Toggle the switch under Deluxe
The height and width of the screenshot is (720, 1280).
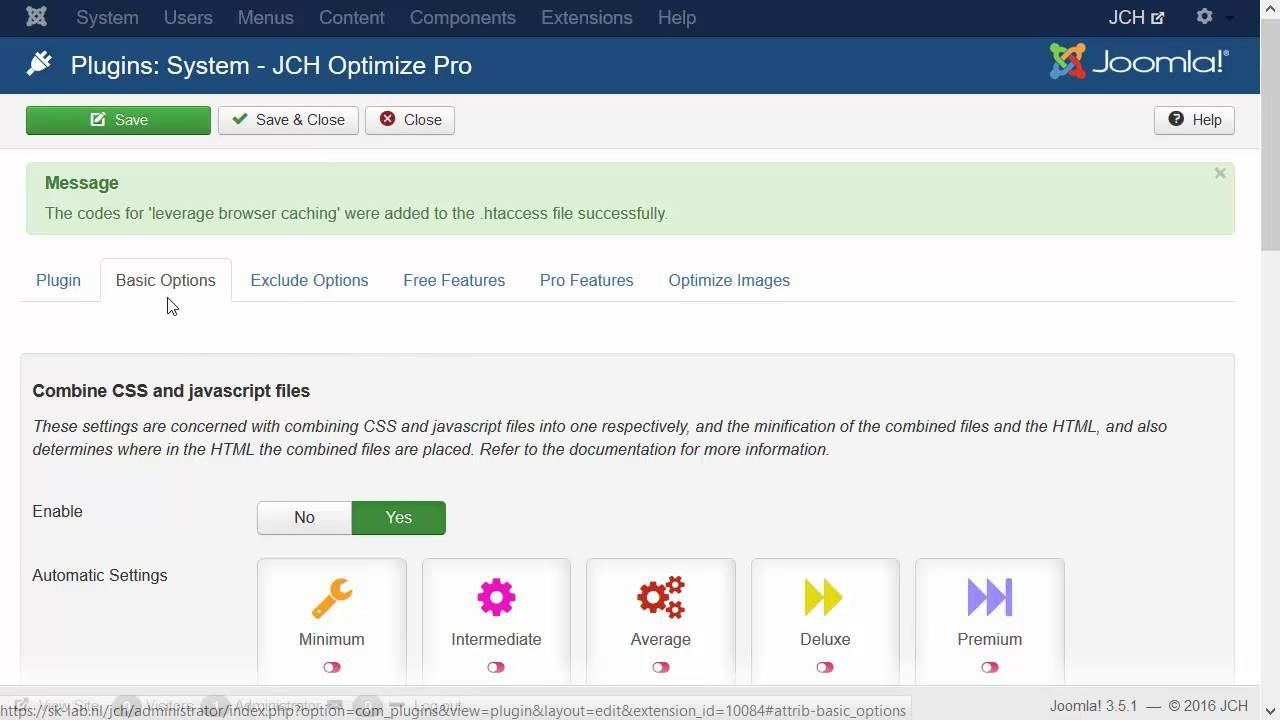[x=825, y=667]
